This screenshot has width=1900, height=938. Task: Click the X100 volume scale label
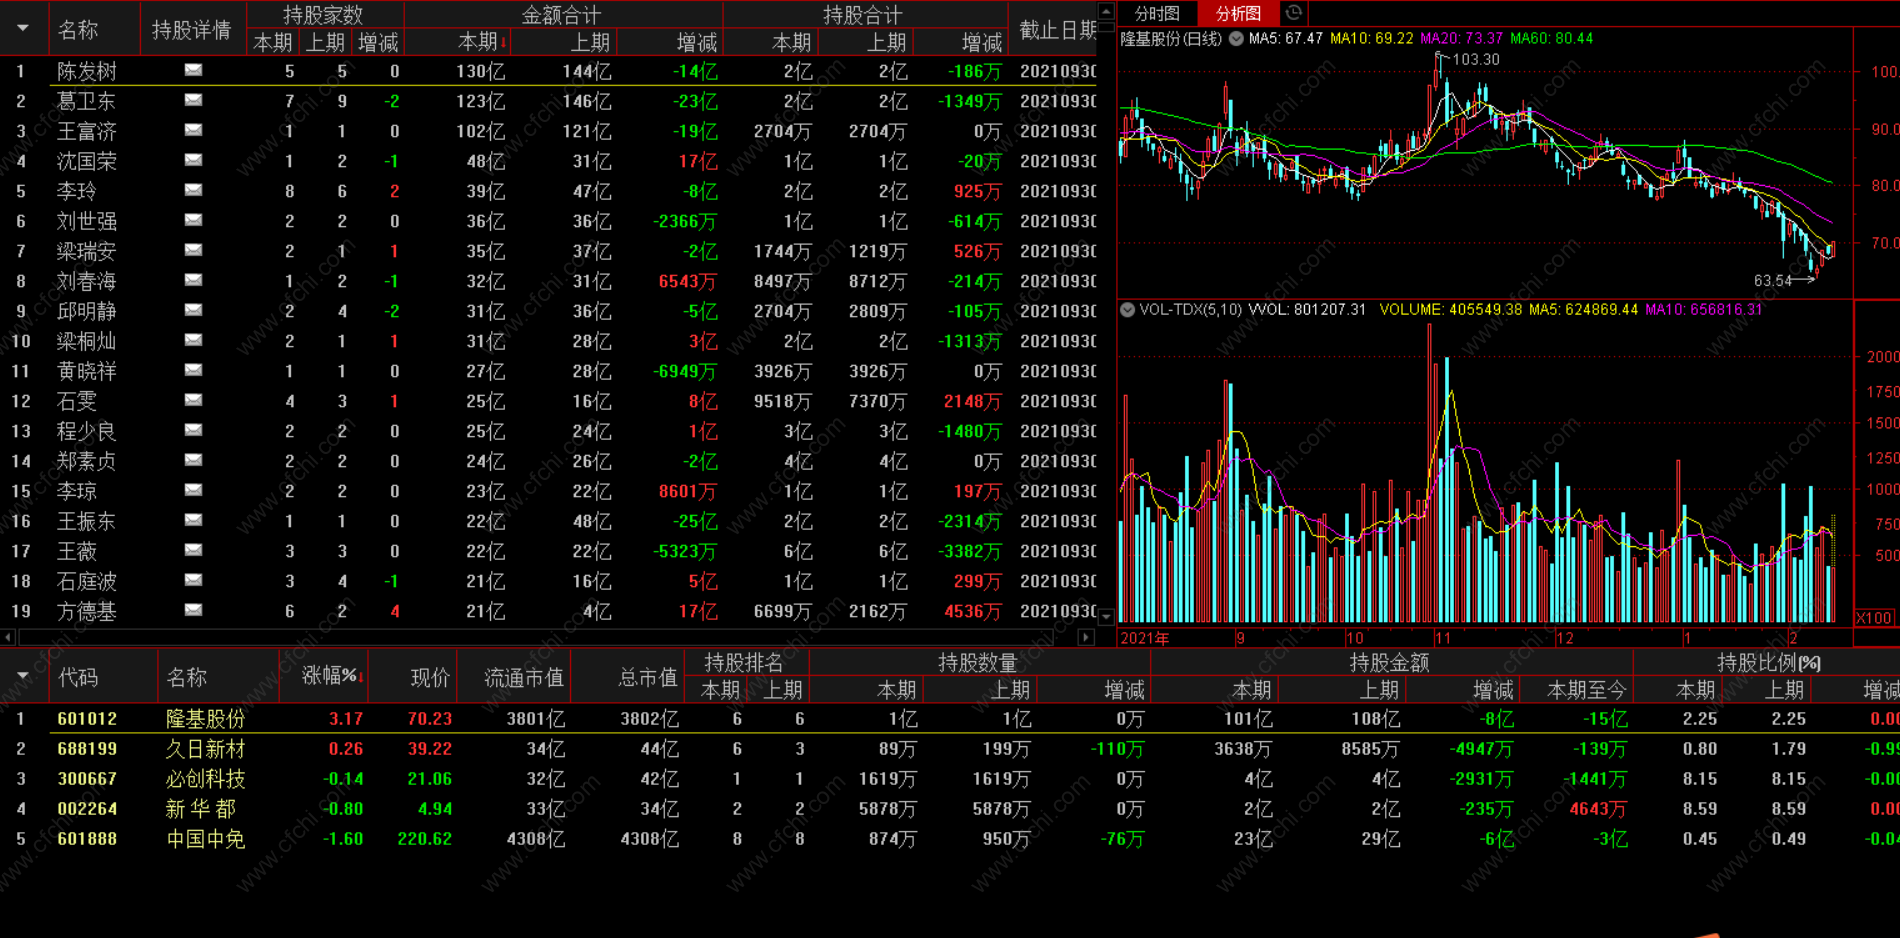(x=1874, y=618)
